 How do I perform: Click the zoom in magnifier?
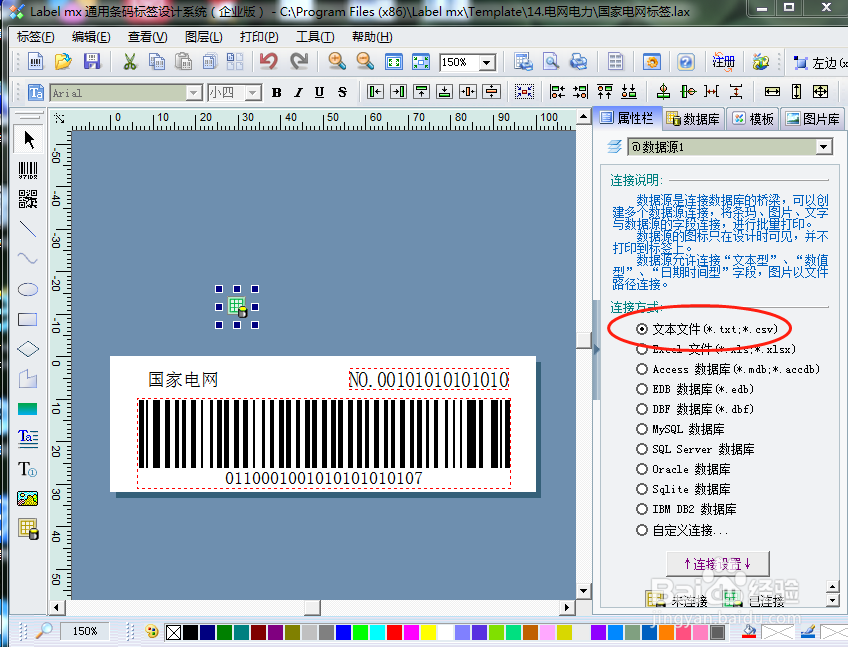(x=337, y=61)
